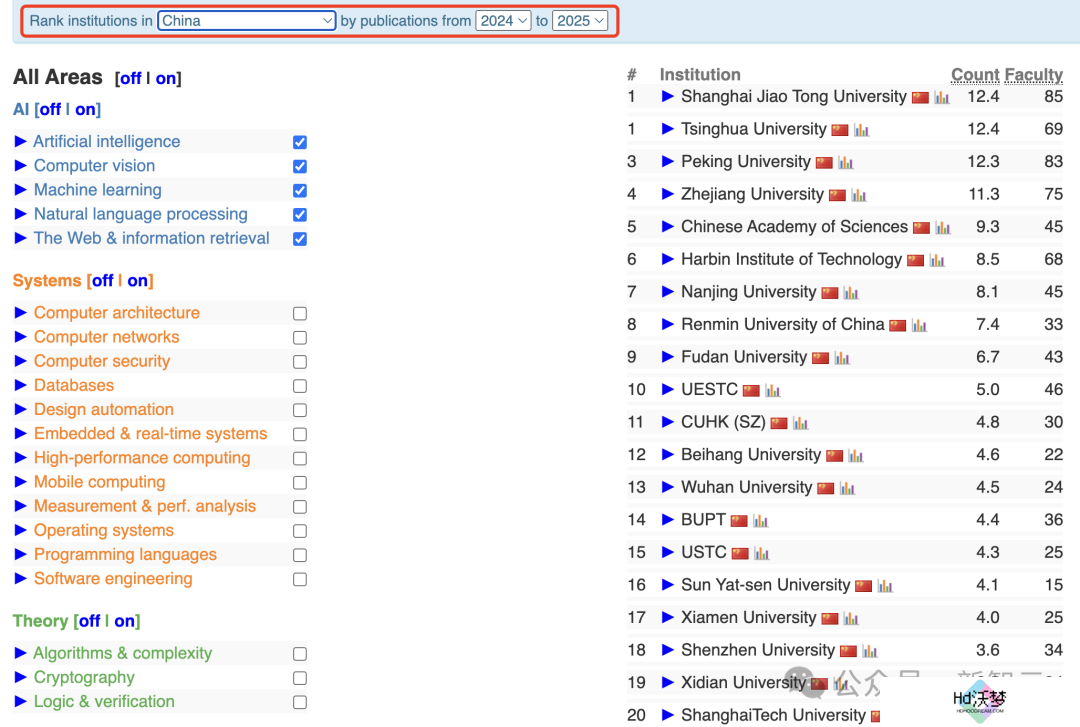Click the Faculty column header

point(1033,74)
